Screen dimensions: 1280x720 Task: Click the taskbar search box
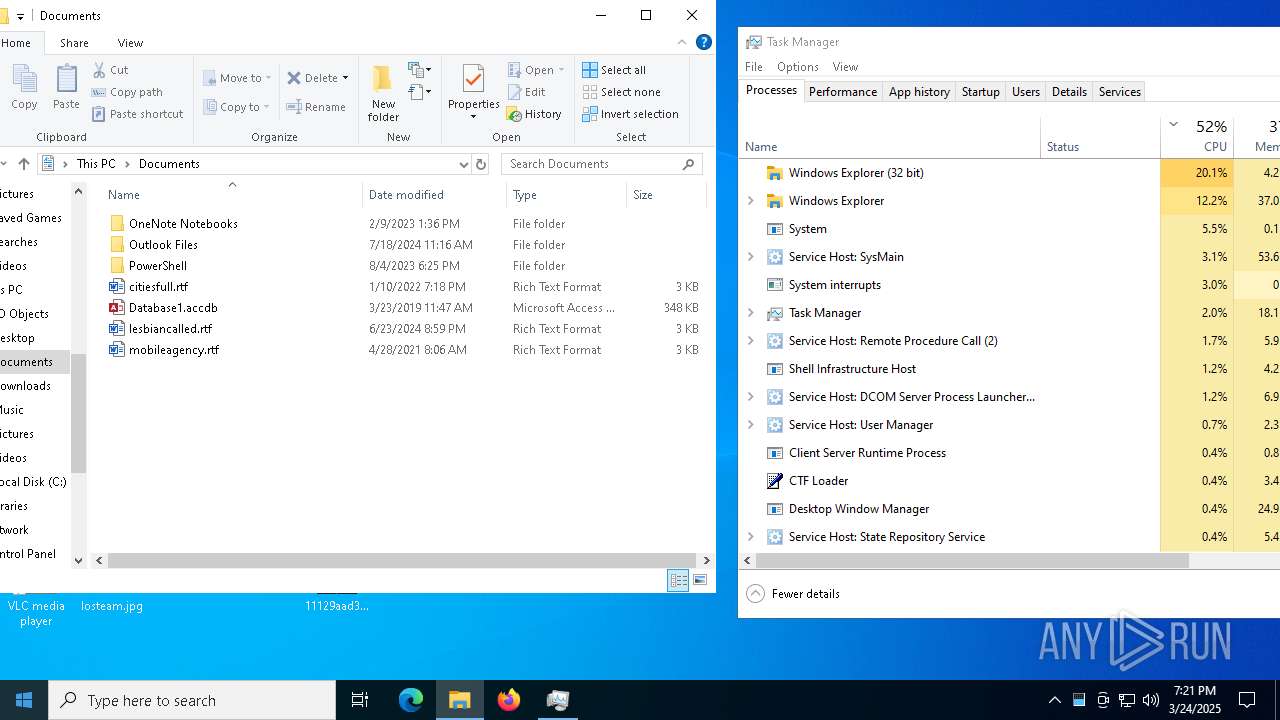tap(192, 700)
